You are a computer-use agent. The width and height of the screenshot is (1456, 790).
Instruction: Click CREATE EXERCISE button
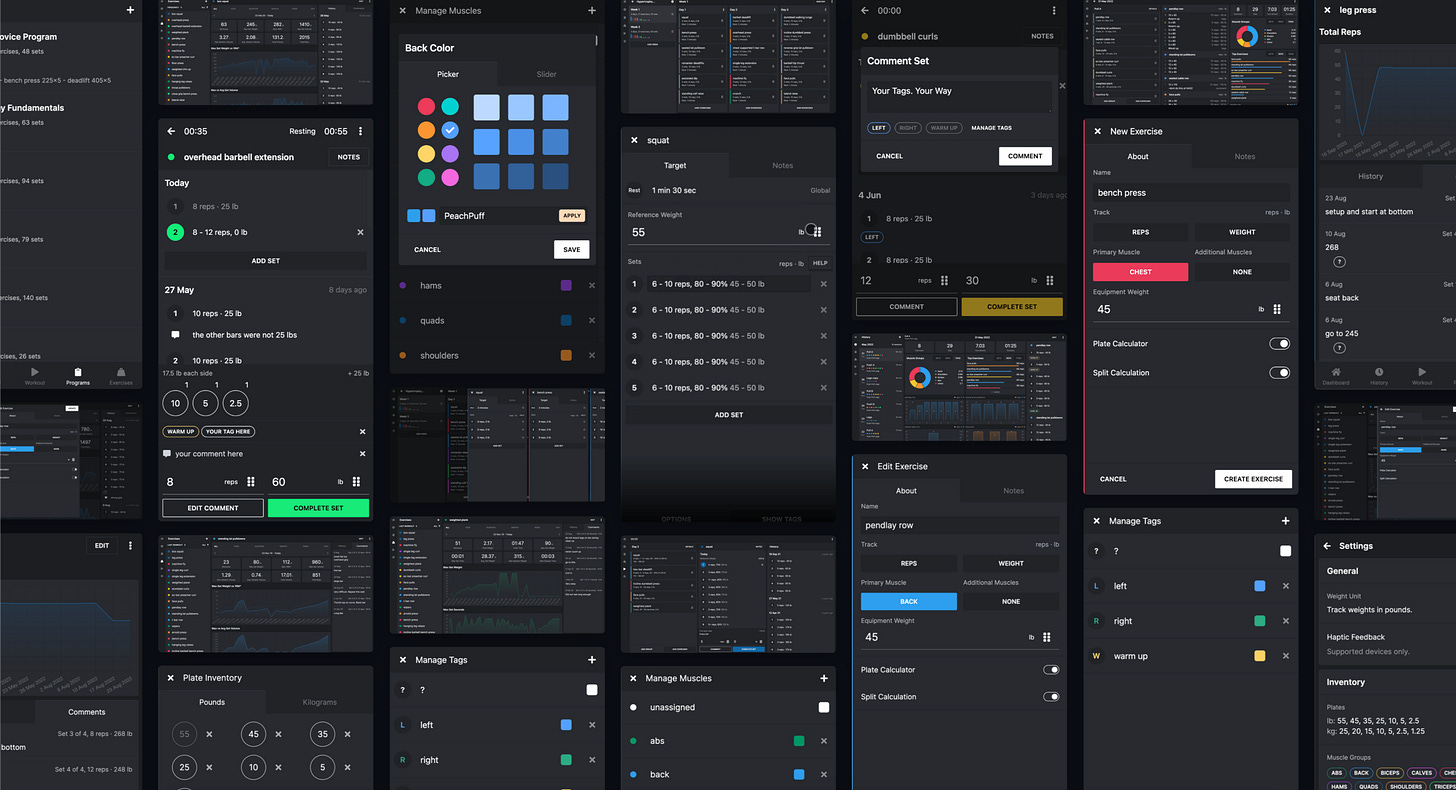(1253, 478)
